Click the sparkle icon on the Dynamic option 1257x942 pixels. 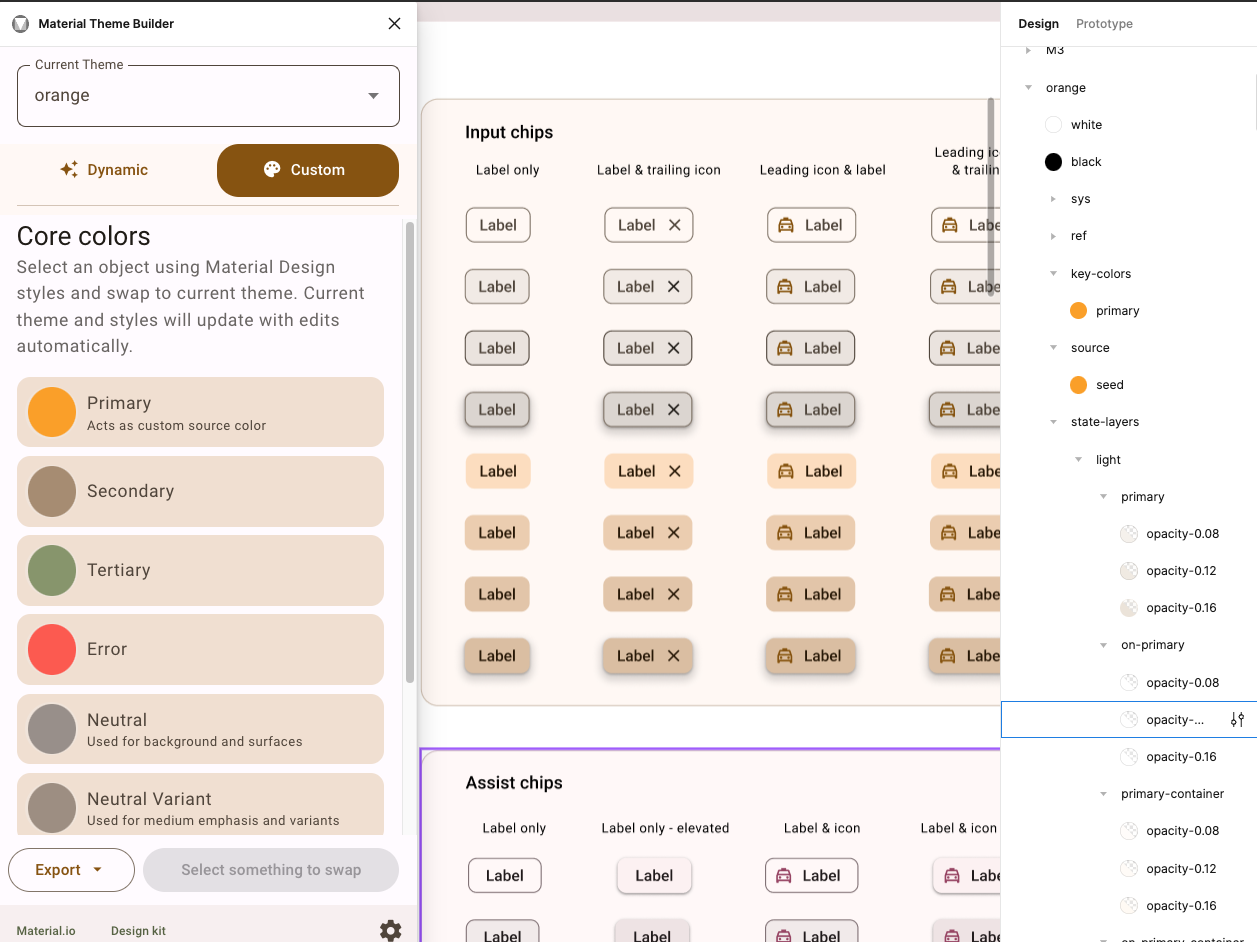click(x=68, y=170)
